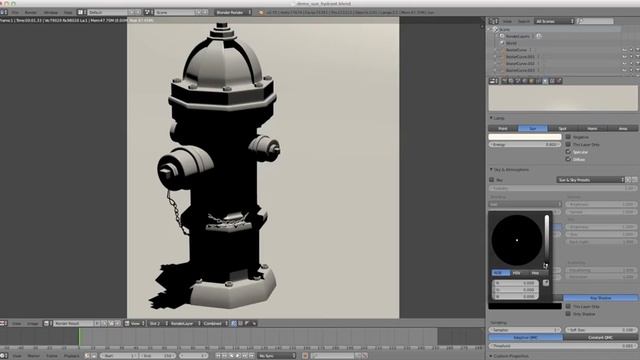
Task: Click the R value field in color picker
Action: coord(515,283)
